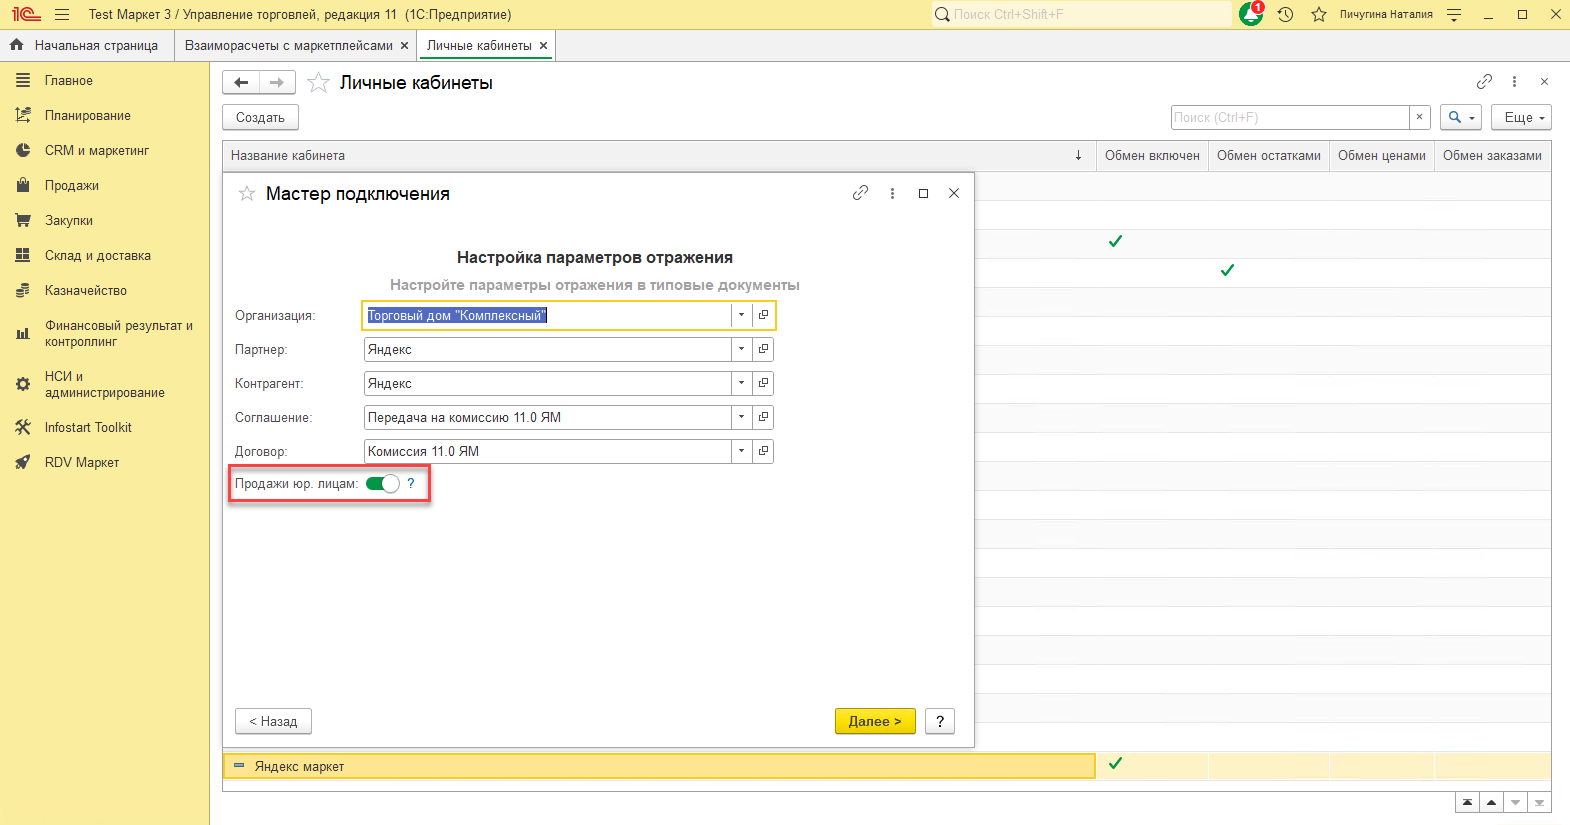Collapse the Яндекс маркет row group
Image resolution: width=1570 pixels, height=825 pixels.
[239, 766]
